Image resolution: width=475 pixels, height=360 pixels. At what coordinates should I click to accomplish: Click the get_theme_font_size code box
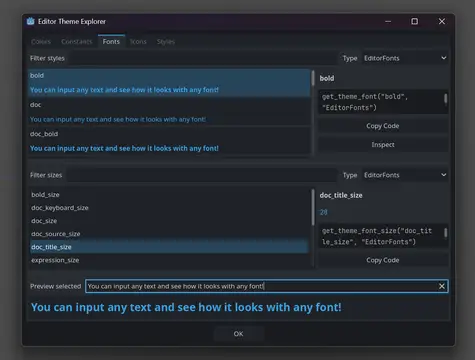(x=383, y=236)
